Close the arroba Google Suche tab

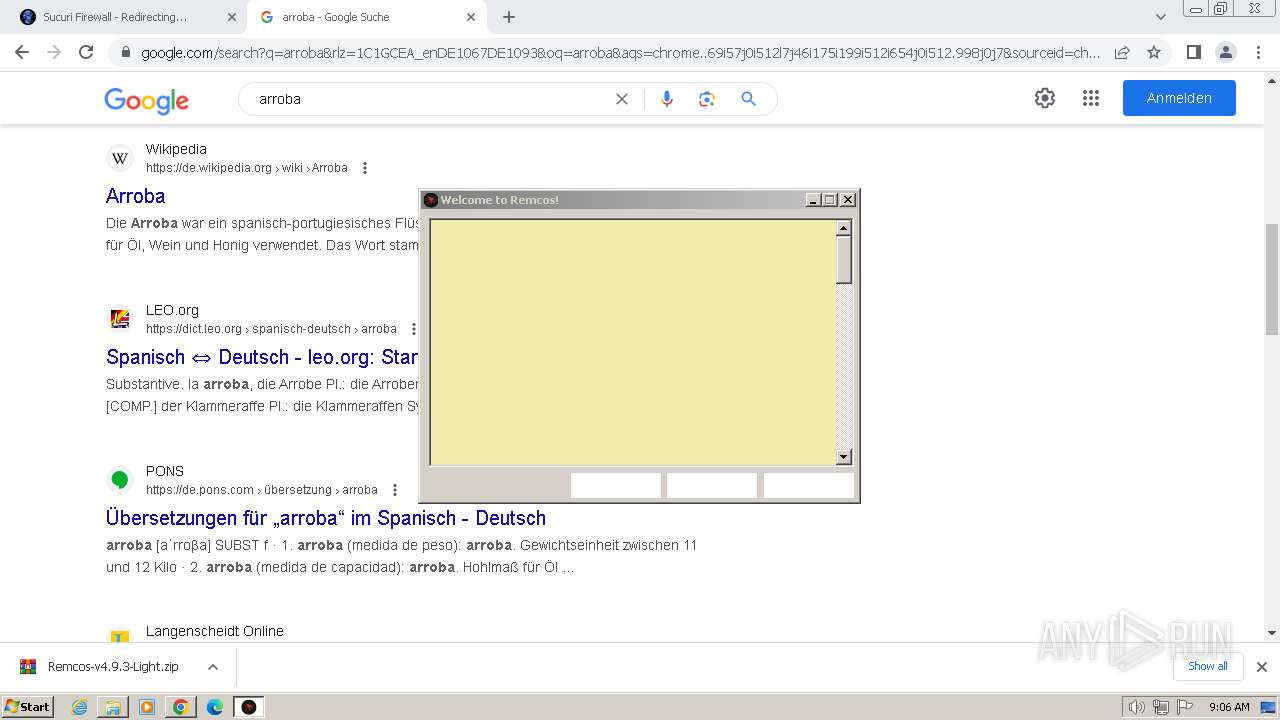coord(471,17)
